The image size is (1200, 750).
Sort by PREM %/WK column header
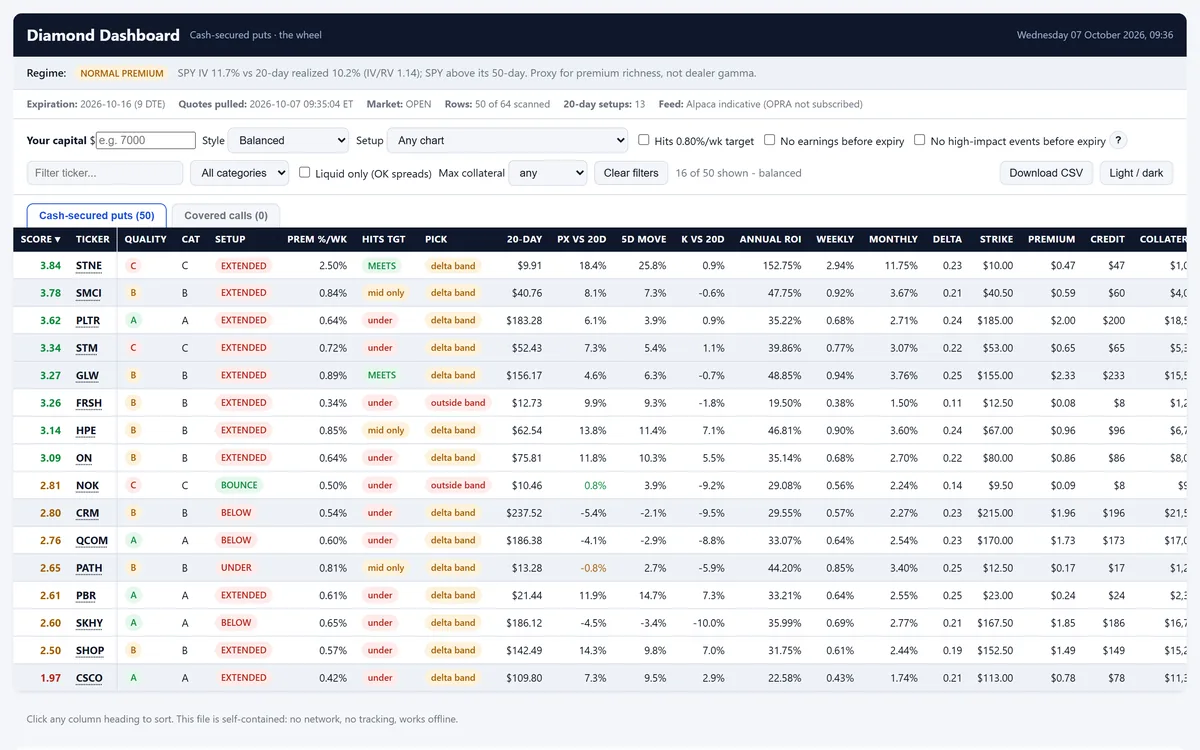pos(317,239)
